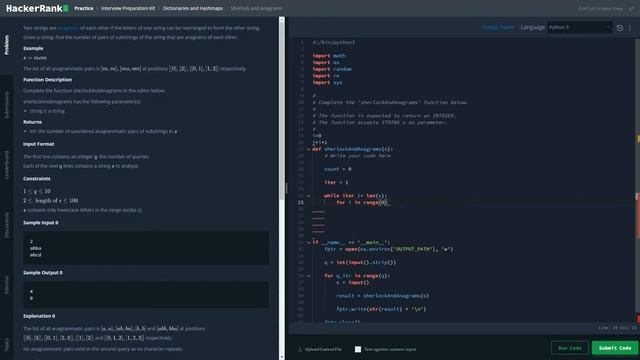
Task: Switch to the Leaderboard side tab
Action: pyautogui.click(x=7, y=164)
